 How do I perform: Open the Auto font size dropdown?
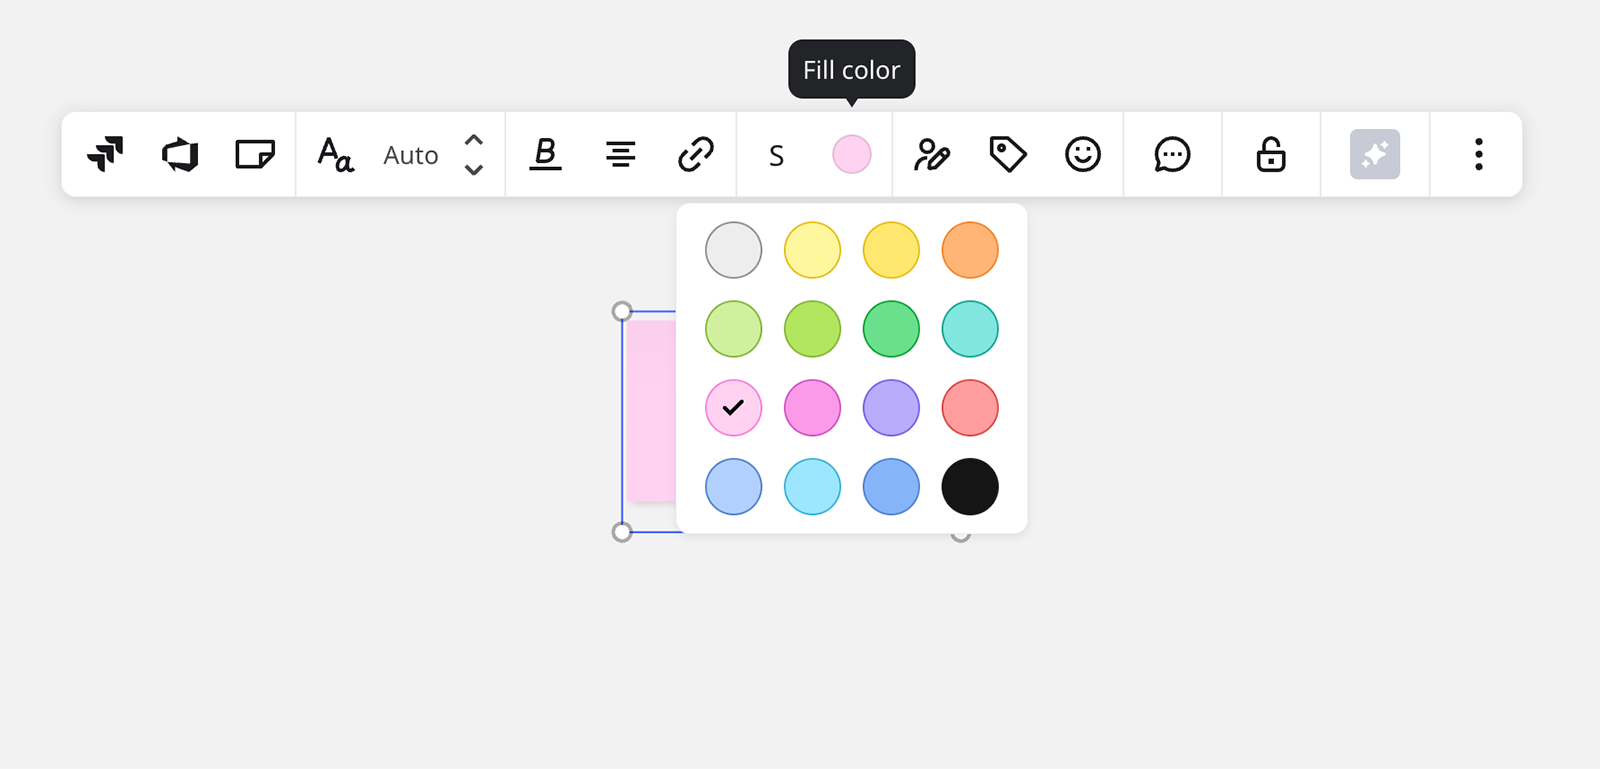tap(411, 155)
